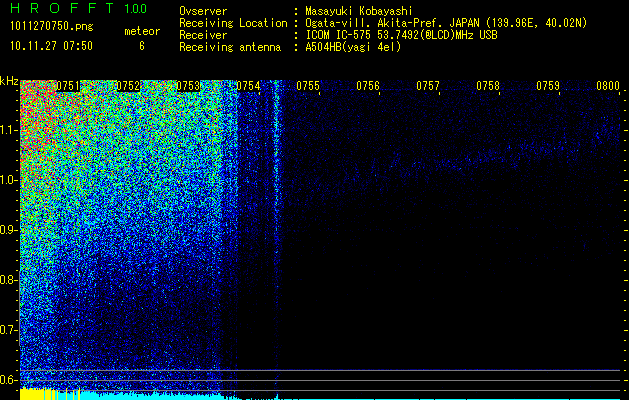Click the 0800 time marker

click(608, 86)
